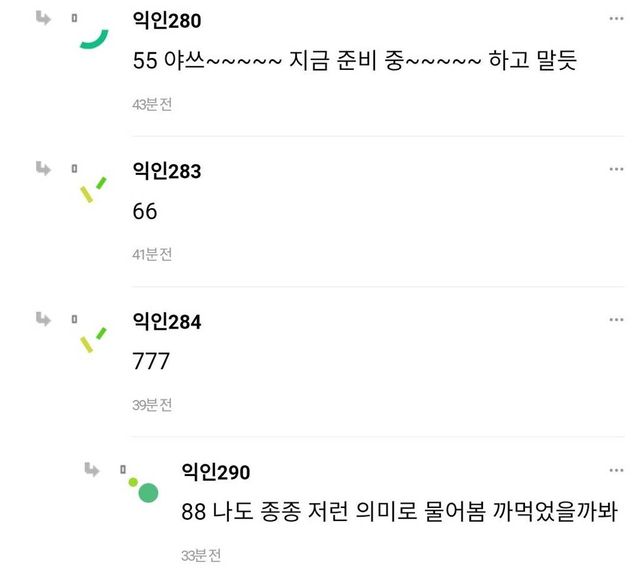Click 익인280's green arc profile avatar
640x576 pixels.
coord(93,34)
